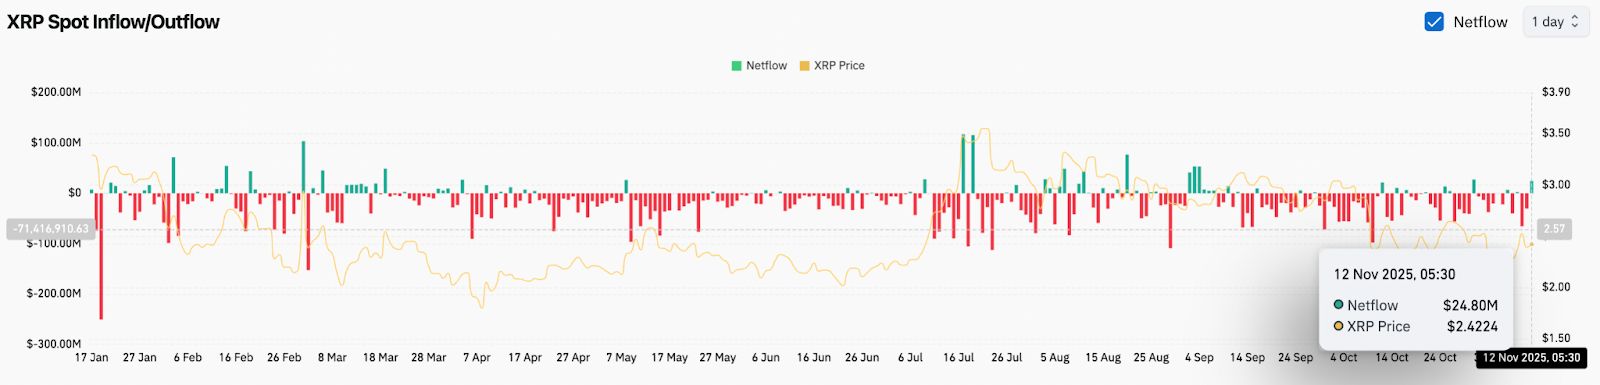Click the 4 Sep date label

(x=1199, y=357)
